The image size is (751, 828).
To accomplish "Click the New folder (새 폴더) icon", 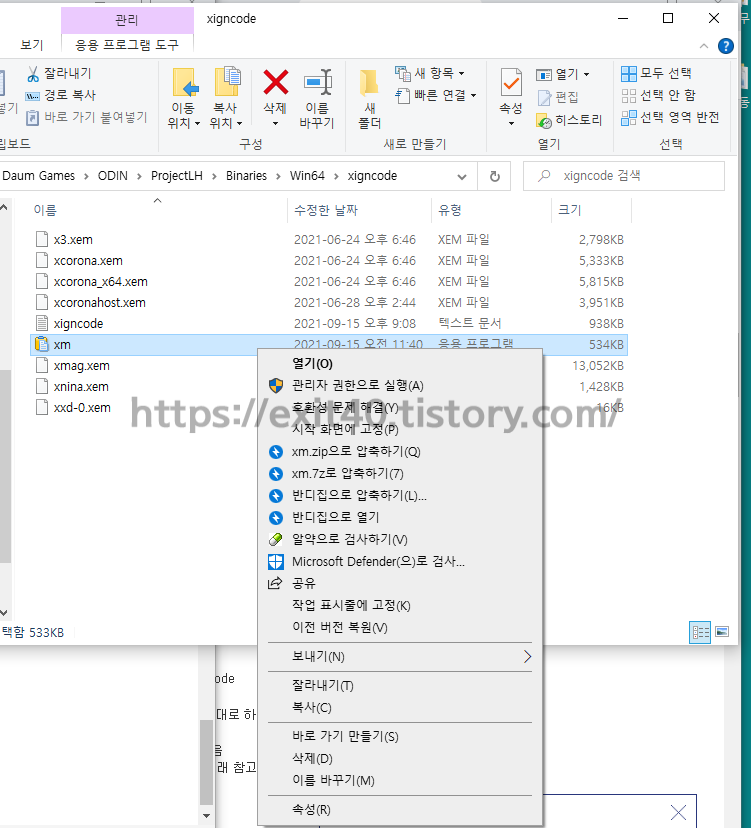I will coord(369,83).
